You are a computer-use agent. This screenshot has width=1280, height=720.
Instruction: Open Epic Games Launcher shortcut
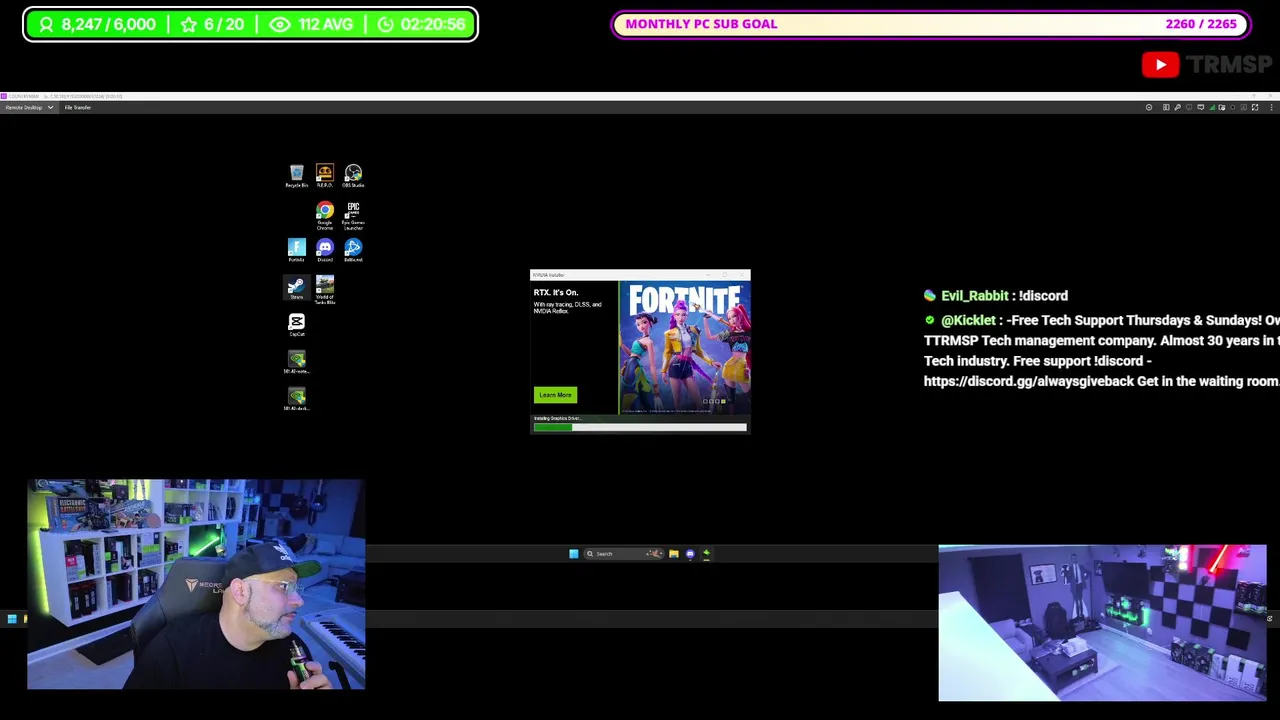tap(353, 214)
